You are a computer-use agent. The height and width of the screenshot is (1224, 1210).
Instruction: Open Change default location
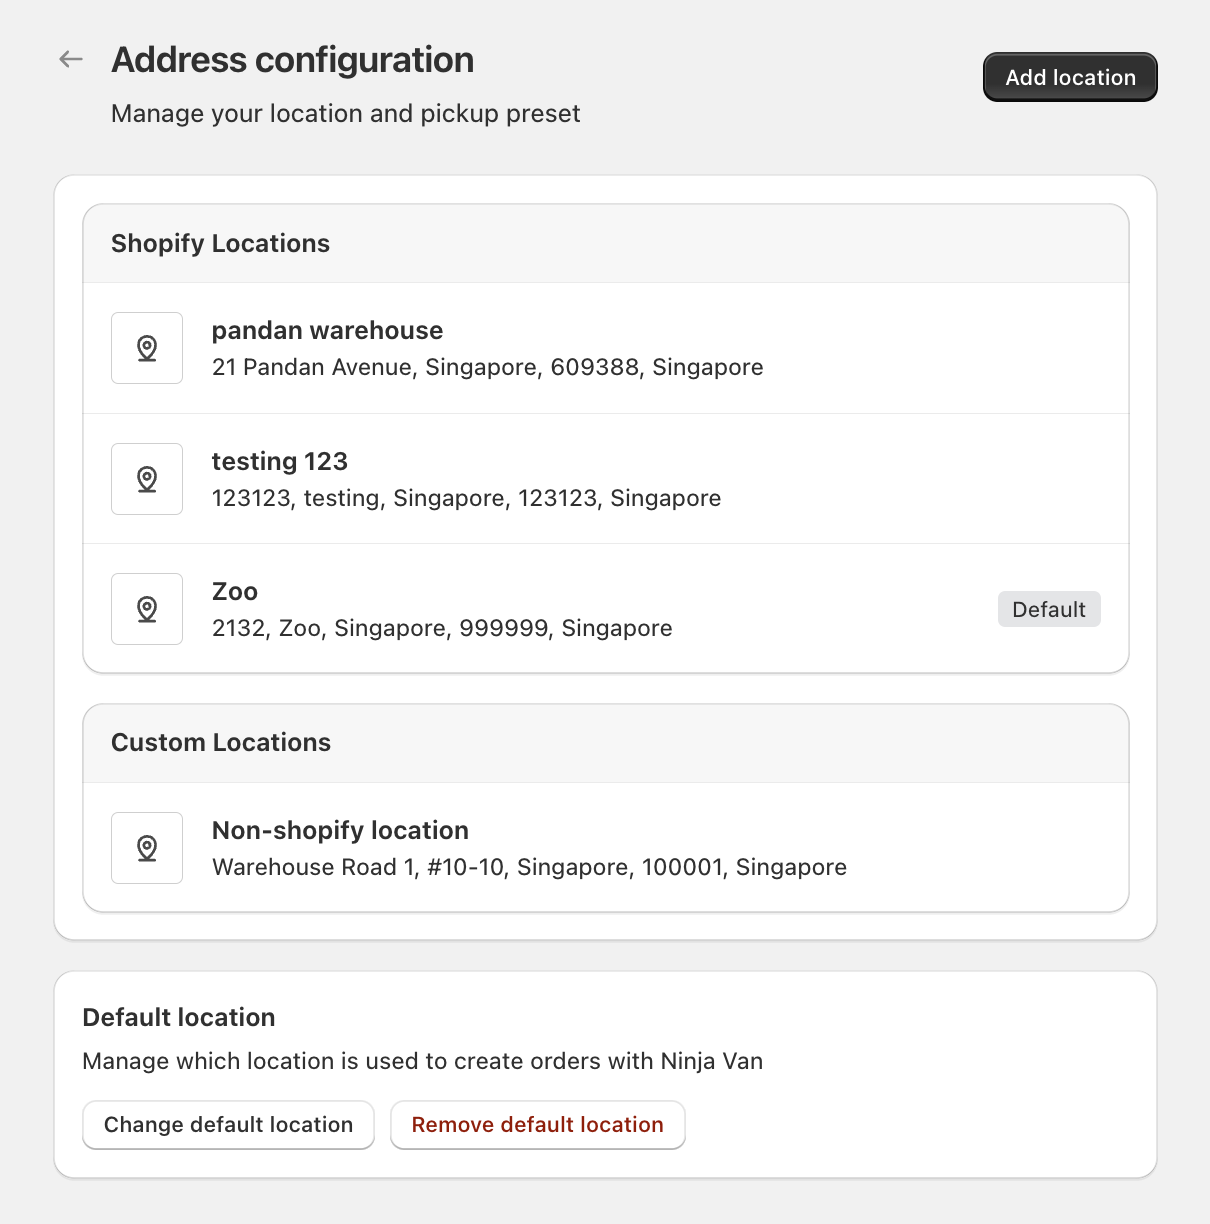click(228, 1125)
